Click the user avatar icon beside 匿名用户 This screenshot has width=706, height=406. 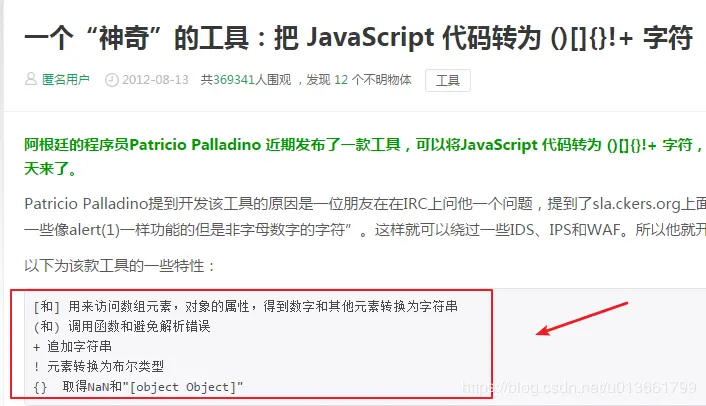pos(31,79)
